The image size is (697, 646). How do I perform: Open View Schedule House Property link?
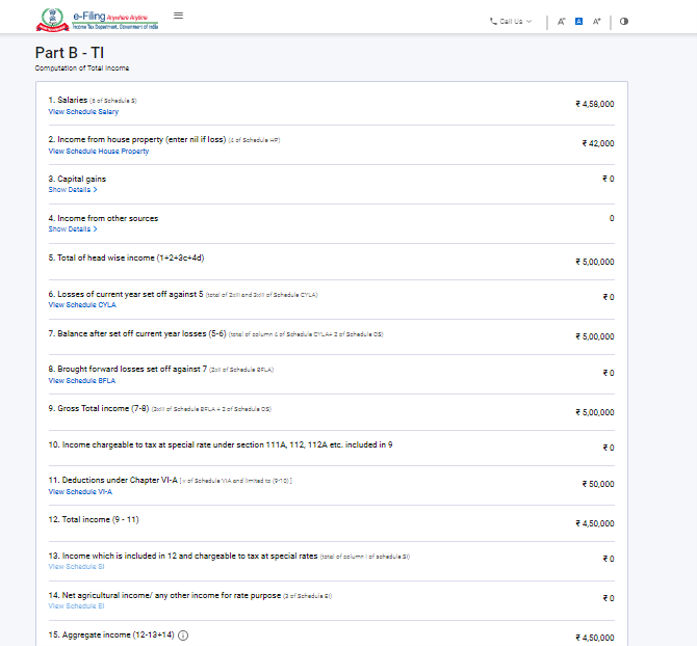98,151
